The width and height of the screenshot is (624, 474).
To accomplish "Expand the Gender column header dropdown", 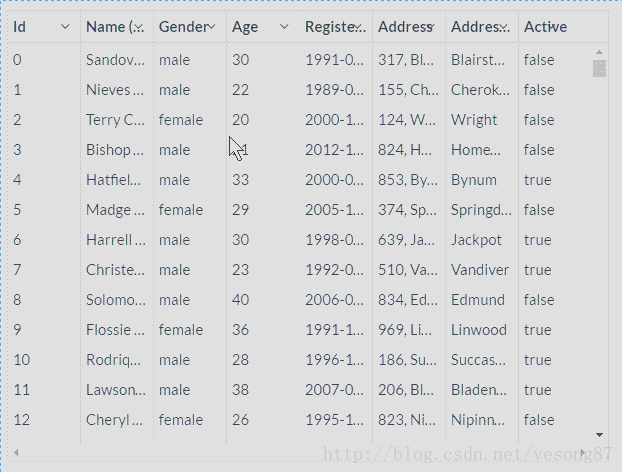I will pos(212,27).
